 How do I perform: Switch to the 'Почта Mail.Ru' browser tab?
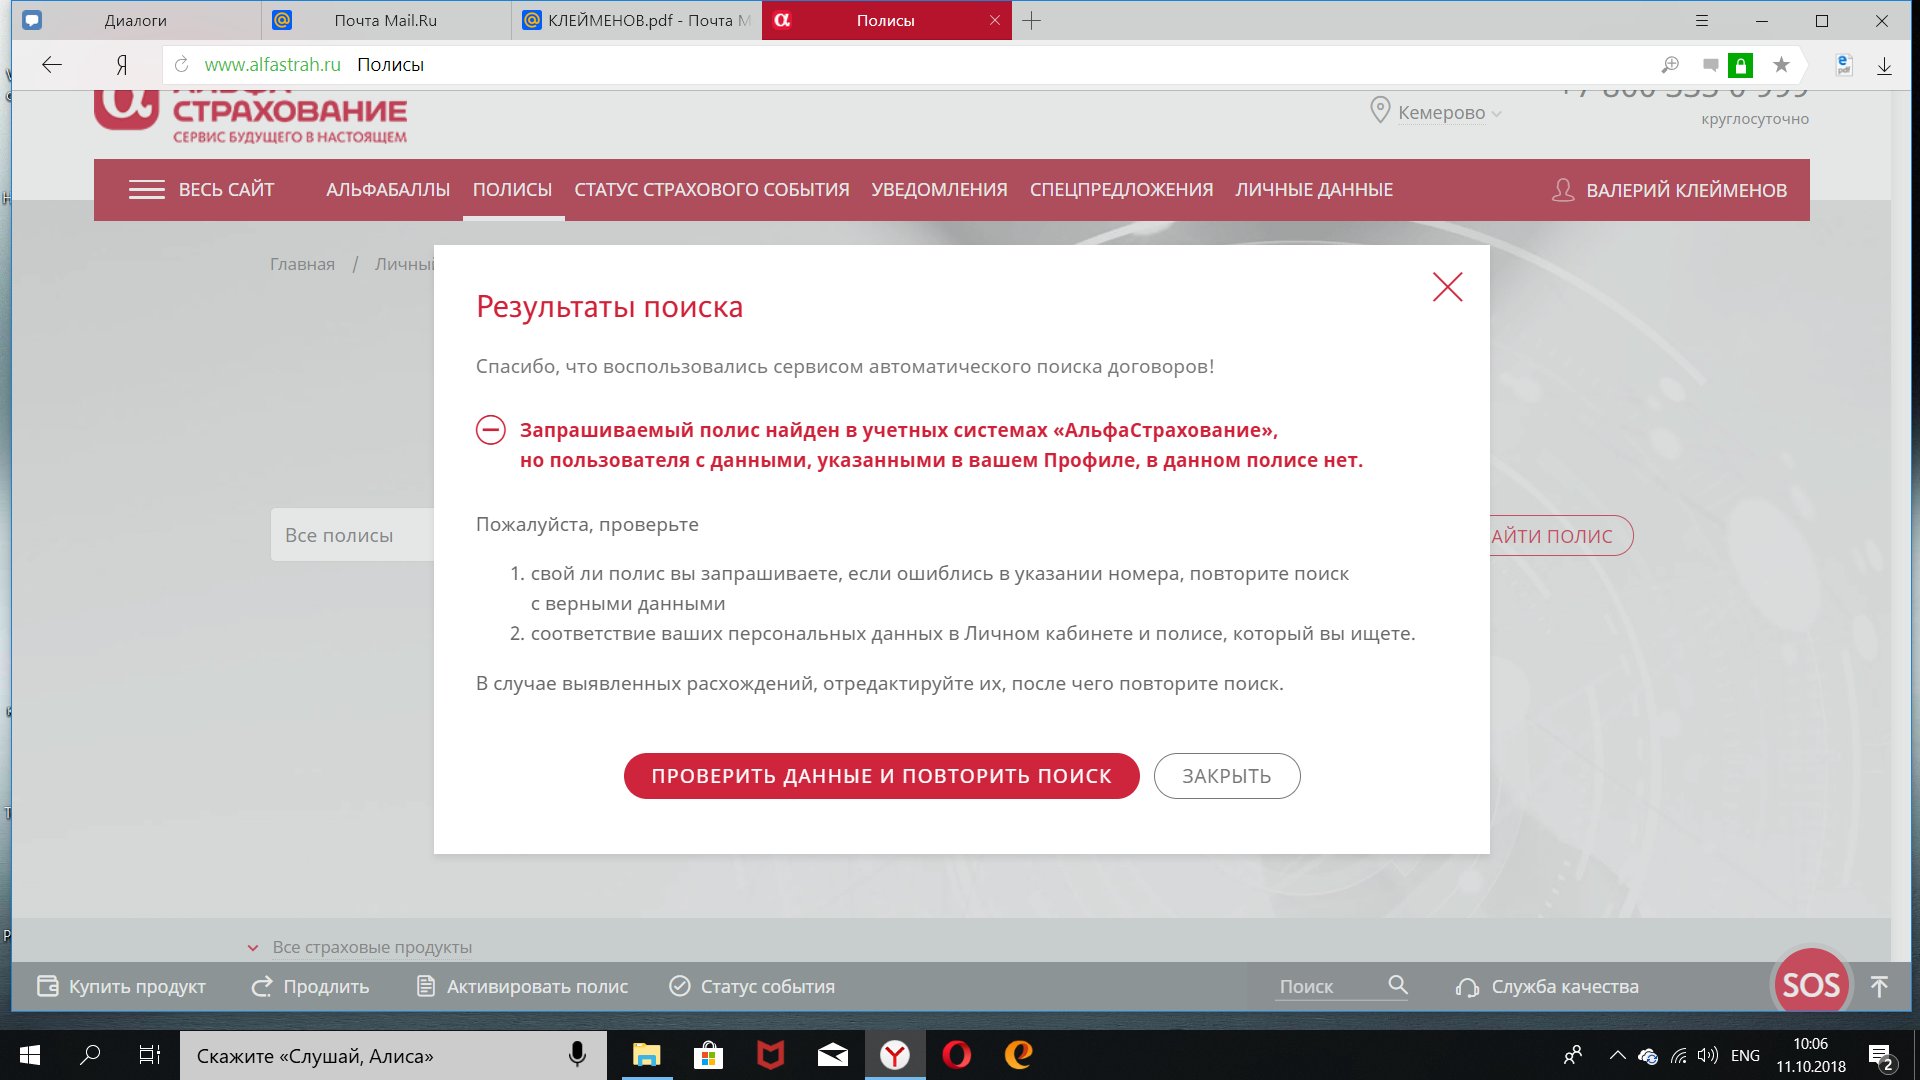tap(386, 20)
